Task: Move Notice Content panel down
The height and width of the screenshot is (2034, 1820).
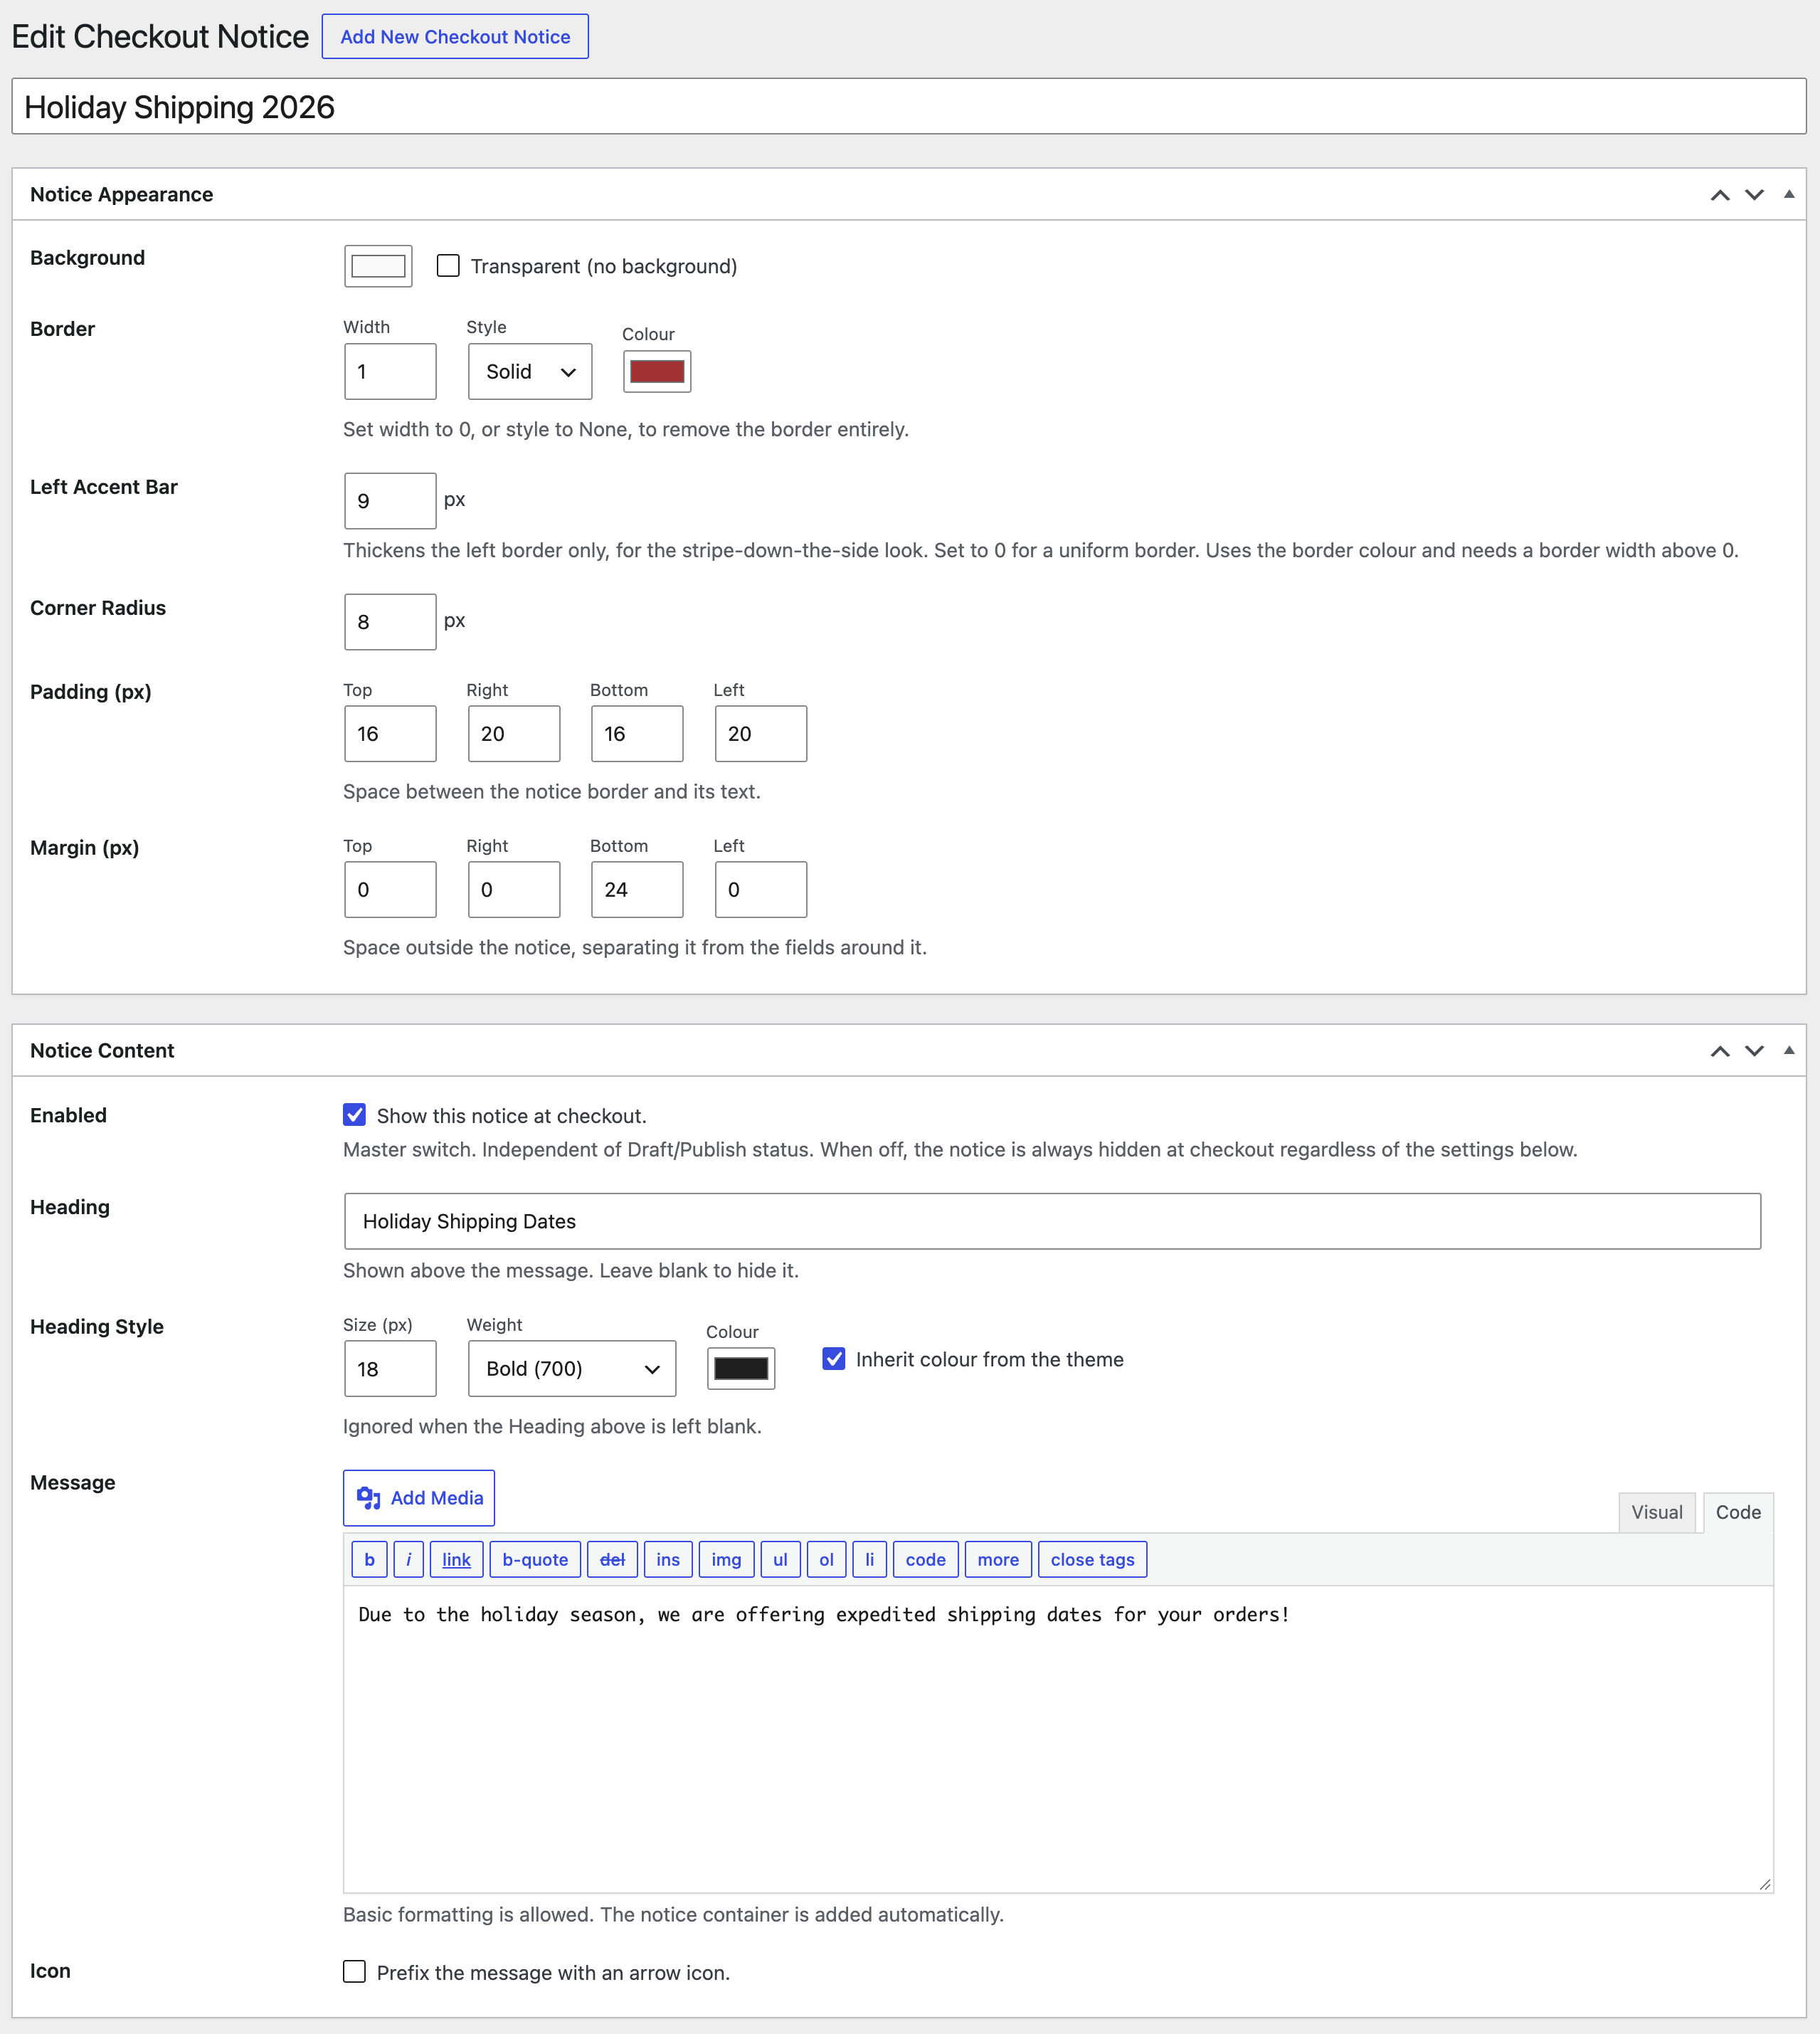Action: coord(1754,1051)
